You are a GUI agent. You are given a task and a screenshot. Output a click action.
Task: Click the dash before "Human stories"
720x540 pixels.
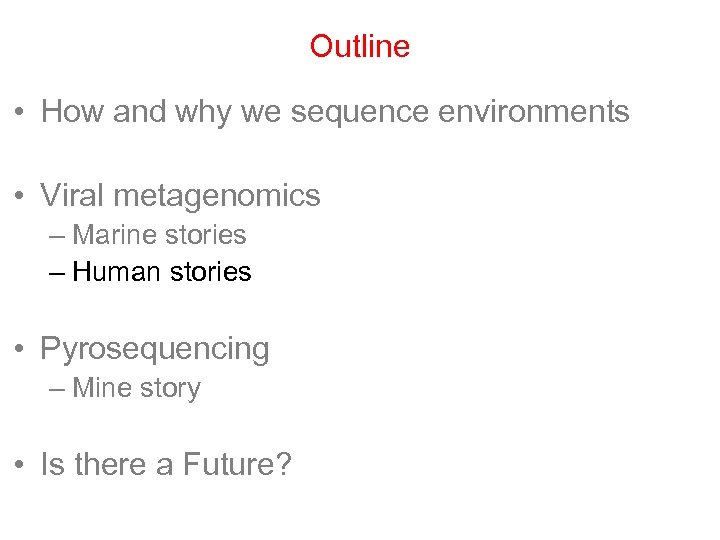(x=55, y=273)
